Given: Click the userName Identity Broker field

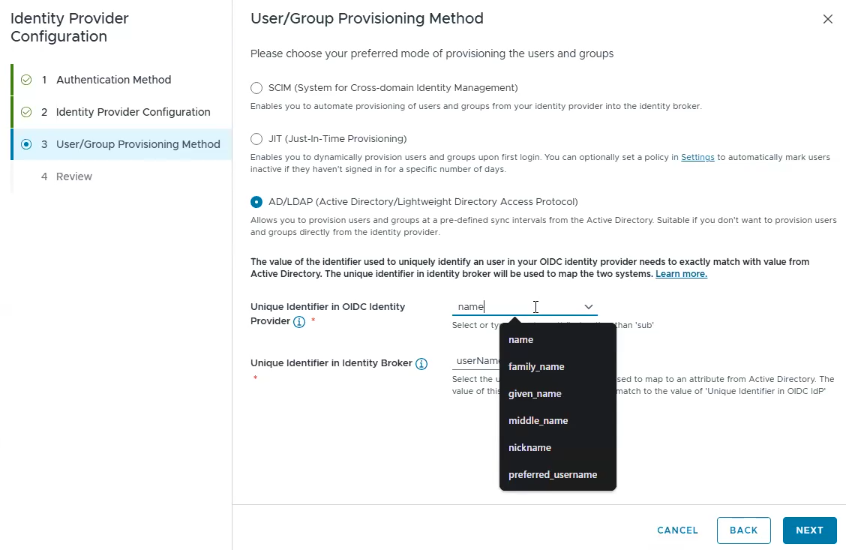Looking at the screenshot, I should (476, 361).
